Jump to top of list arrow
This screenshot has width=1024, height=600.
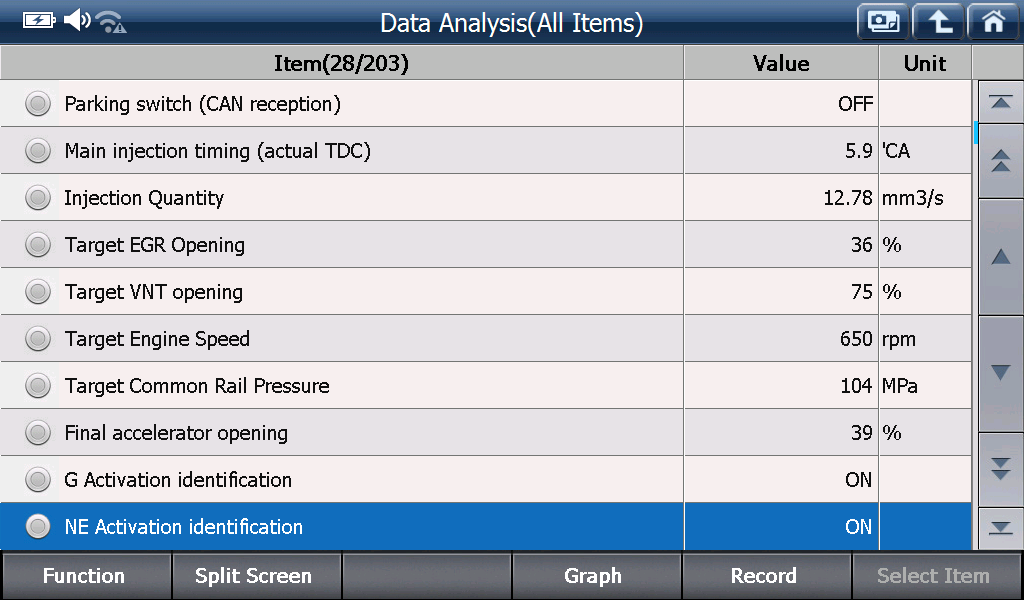[1000, 102]
